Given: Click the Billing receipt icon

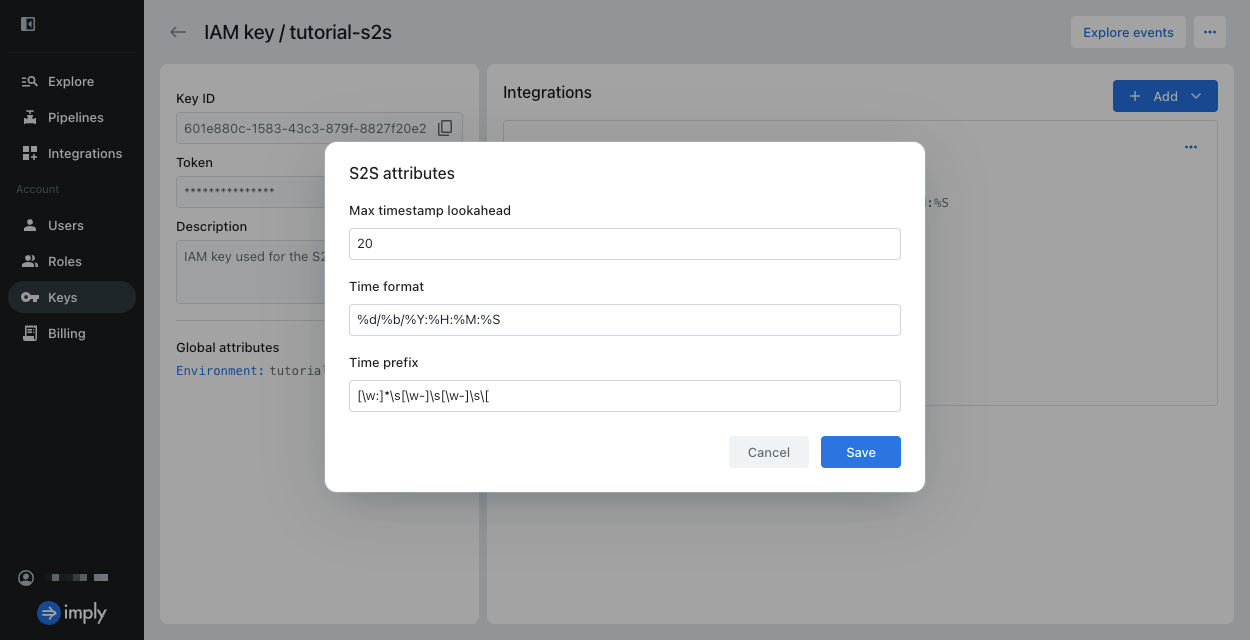Looking at the screenshot, I should [29, 333].
